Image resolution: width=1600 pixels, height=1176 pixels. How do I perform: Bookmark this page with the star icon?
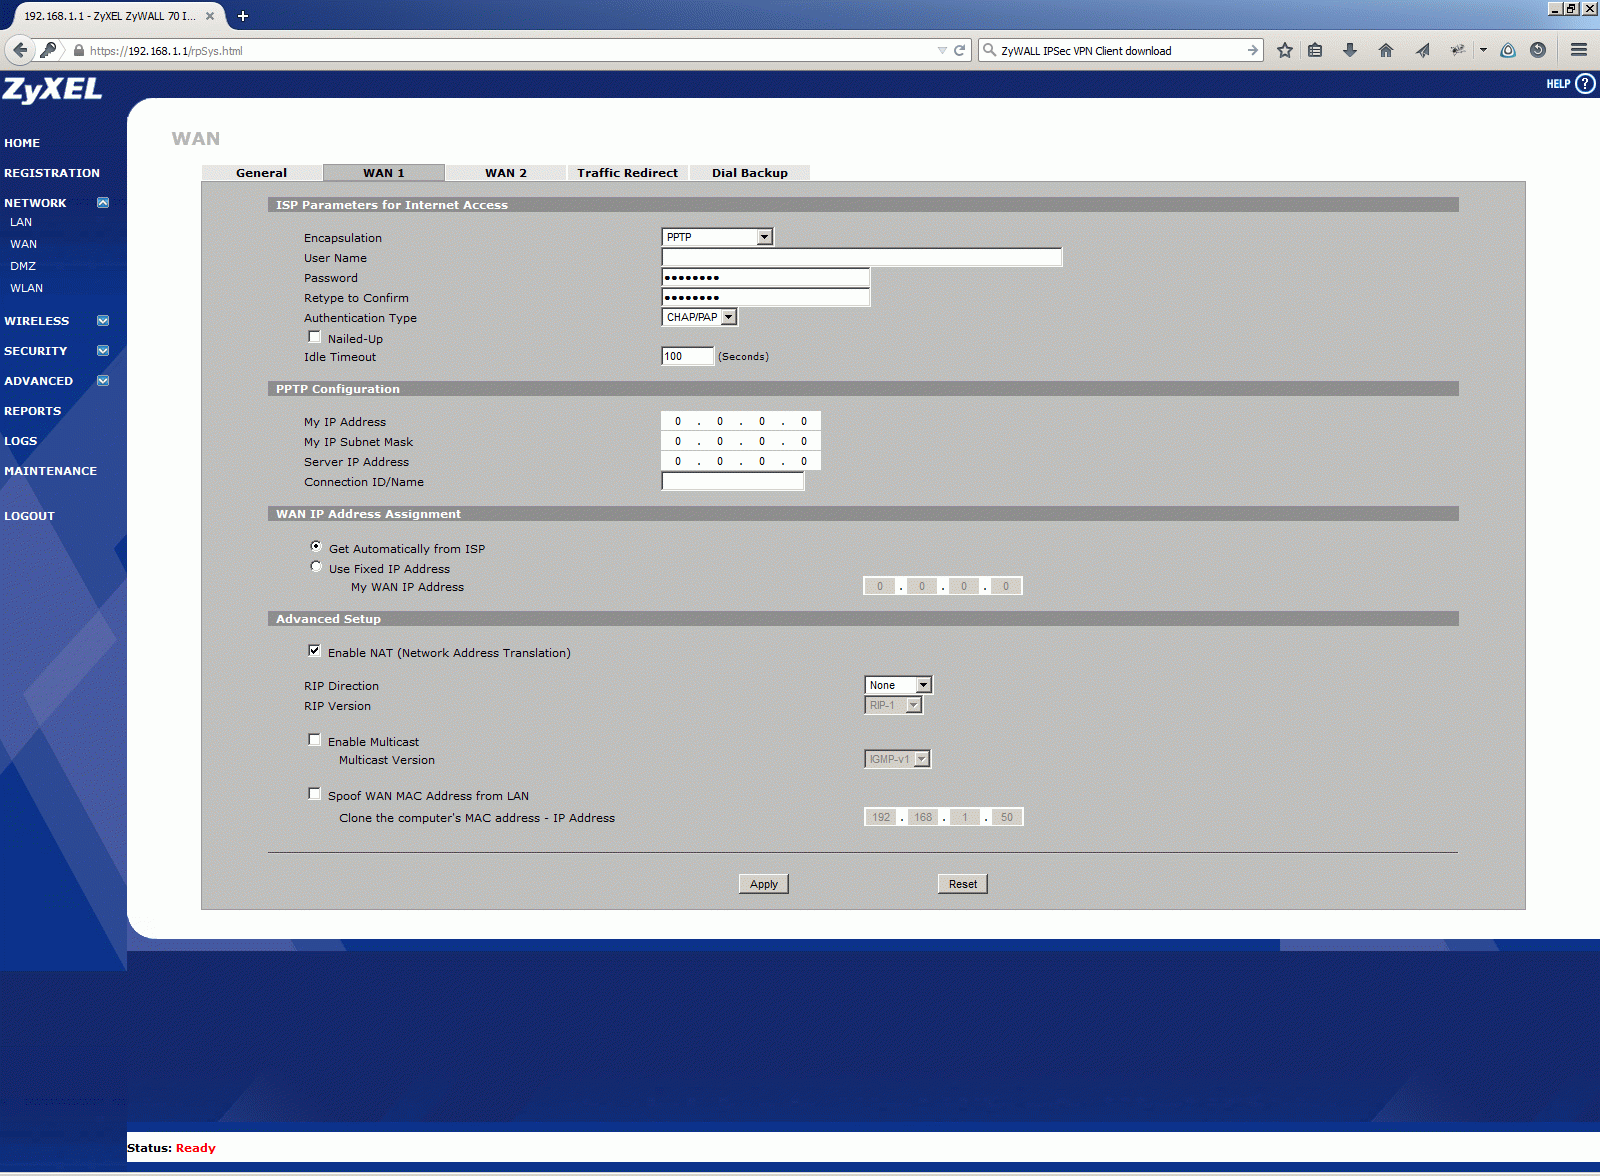[1285, 50]
